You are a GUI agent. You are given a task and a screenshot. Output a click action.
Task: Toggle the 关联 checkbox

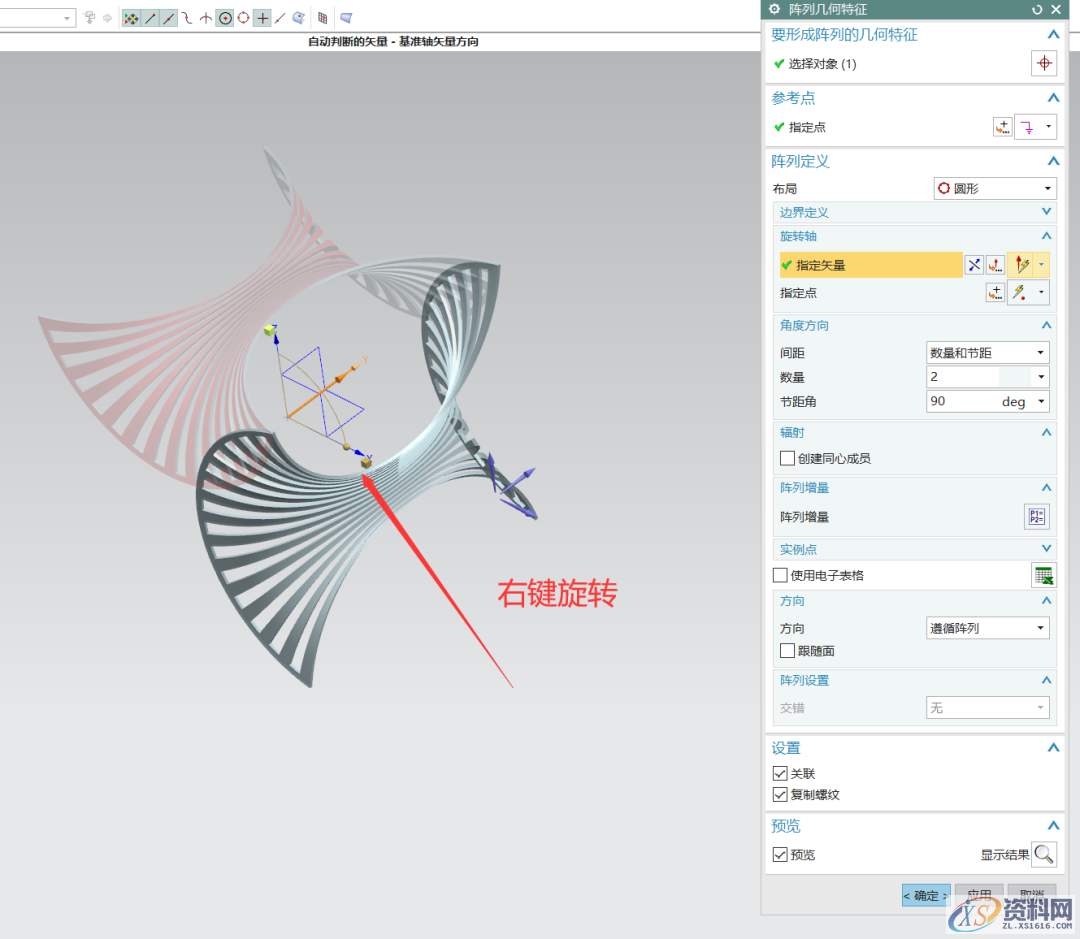(x=780, y=773)
